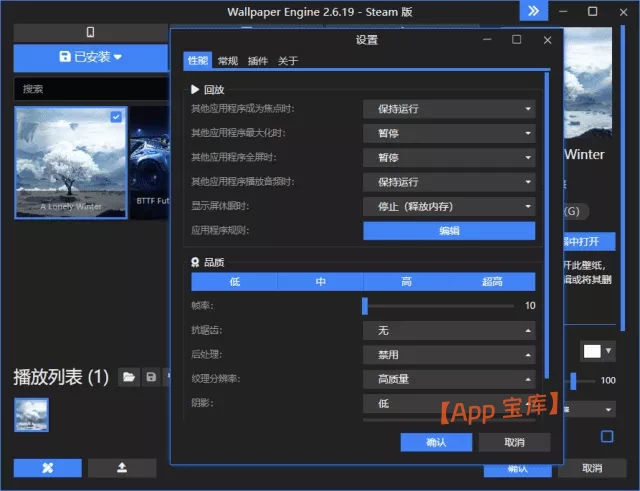Toggle the checkmark on A Lonely Winter
This screenshot has width=640, height=491.
116,117
